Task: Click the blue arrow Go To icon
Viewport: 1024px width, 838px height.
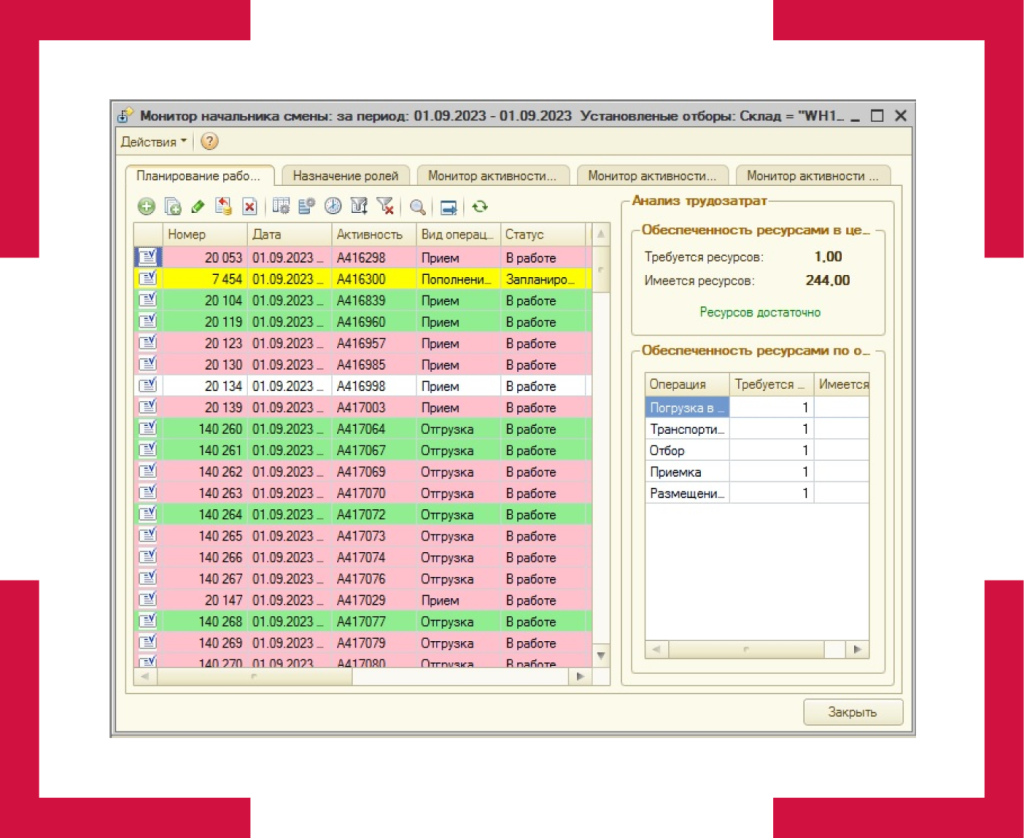Action: pos(449,207)
